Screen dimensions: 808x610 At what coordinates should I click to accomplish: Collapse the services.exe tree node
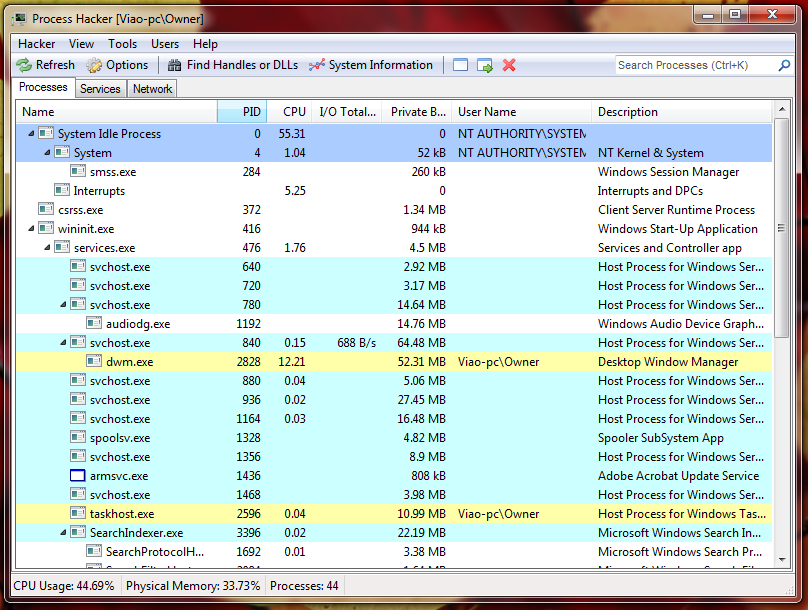(47, 247)
